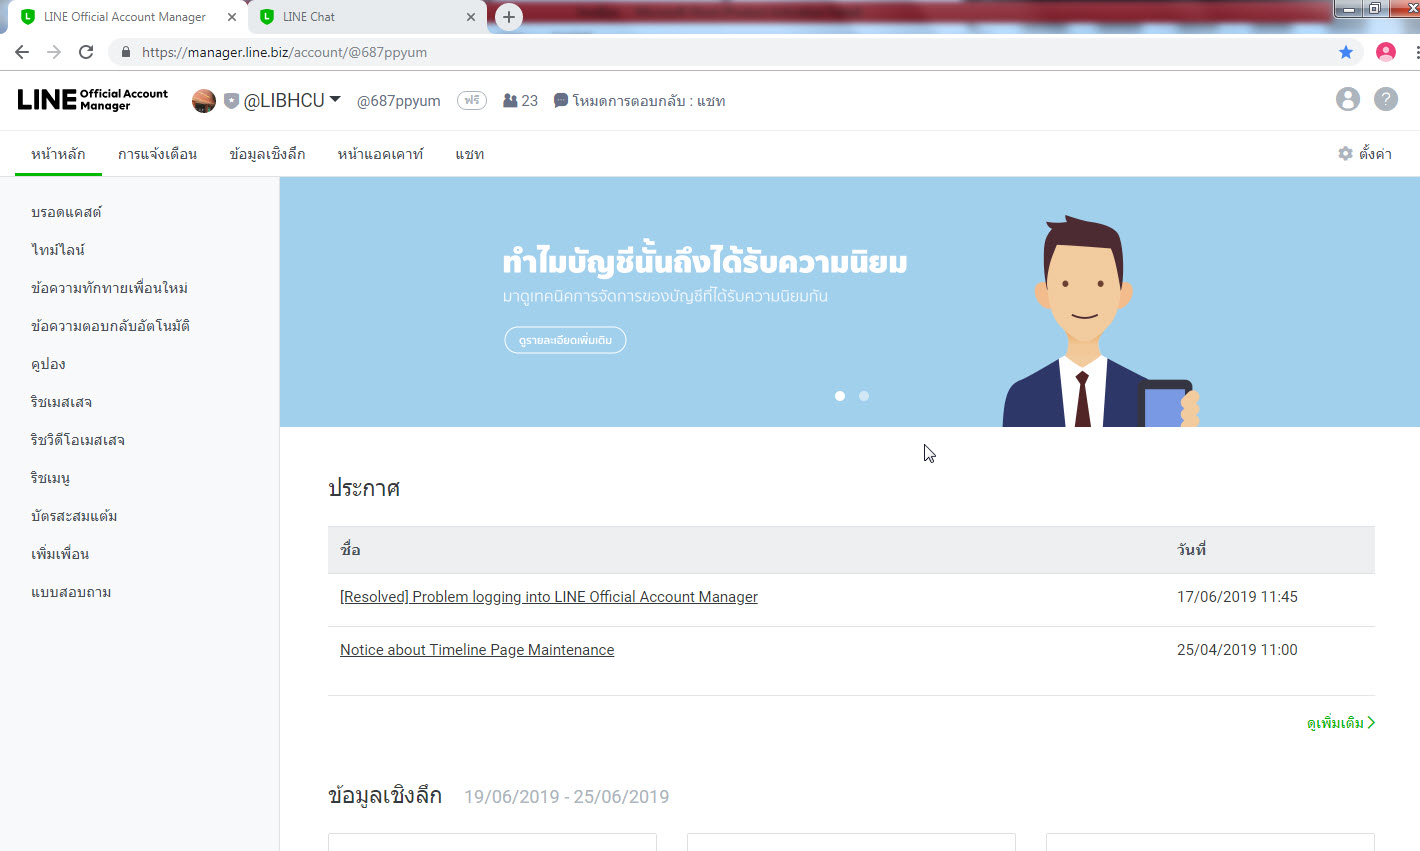Open บรอดแคสต์ in the sidebar
Image resolution: width=1420 pixels, height=851 pixels.
tap(66, 212)
